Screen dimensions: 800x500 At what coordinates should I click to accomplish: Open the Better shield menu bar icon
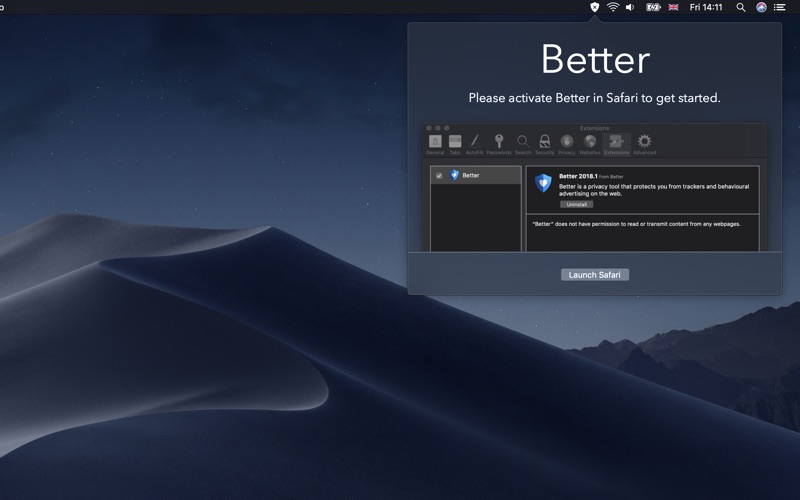[x=594, y=7]
